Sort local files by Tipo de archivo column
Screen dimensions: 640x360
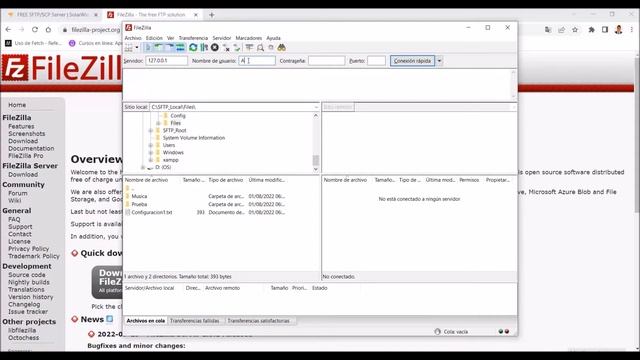click(x=226, y=180)
